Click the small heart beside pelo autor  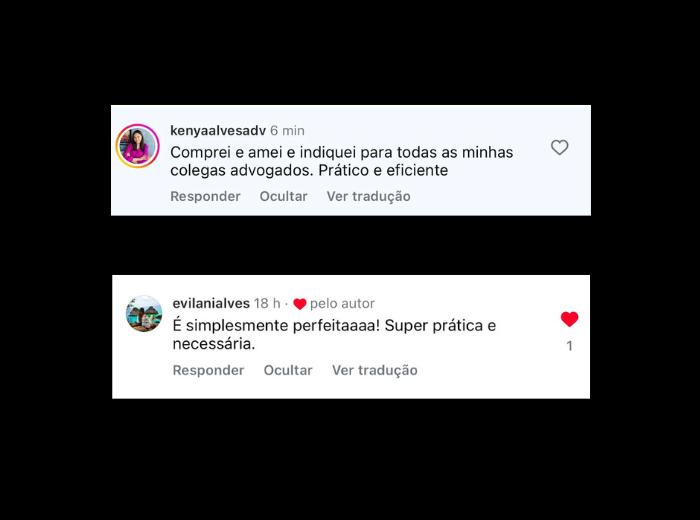(300, 304)
